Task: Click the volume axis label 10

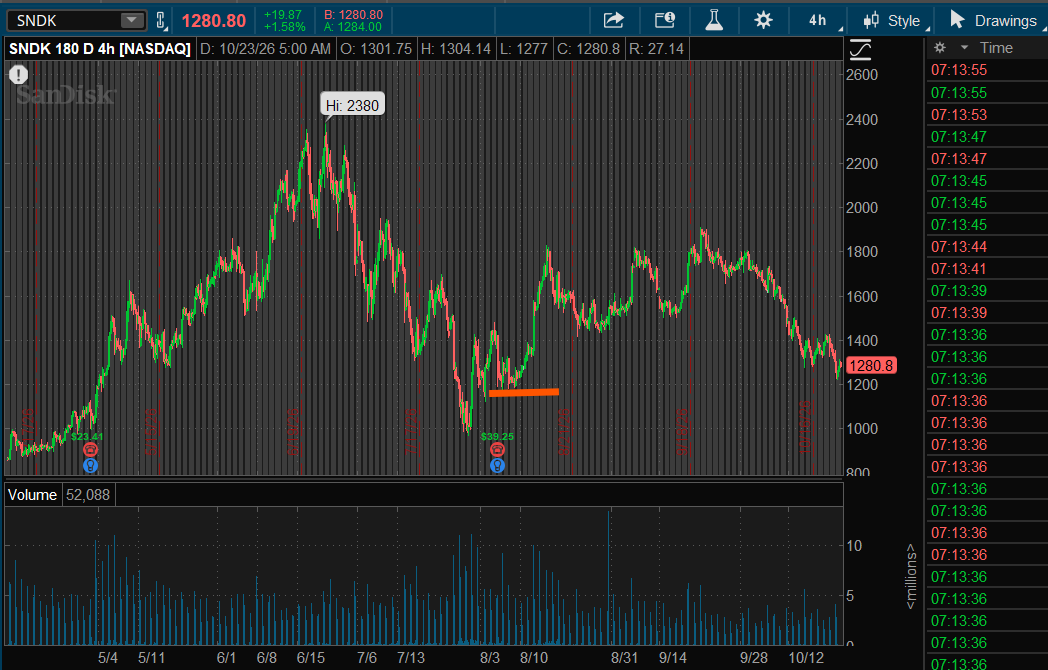Action: tap(854, 546)
